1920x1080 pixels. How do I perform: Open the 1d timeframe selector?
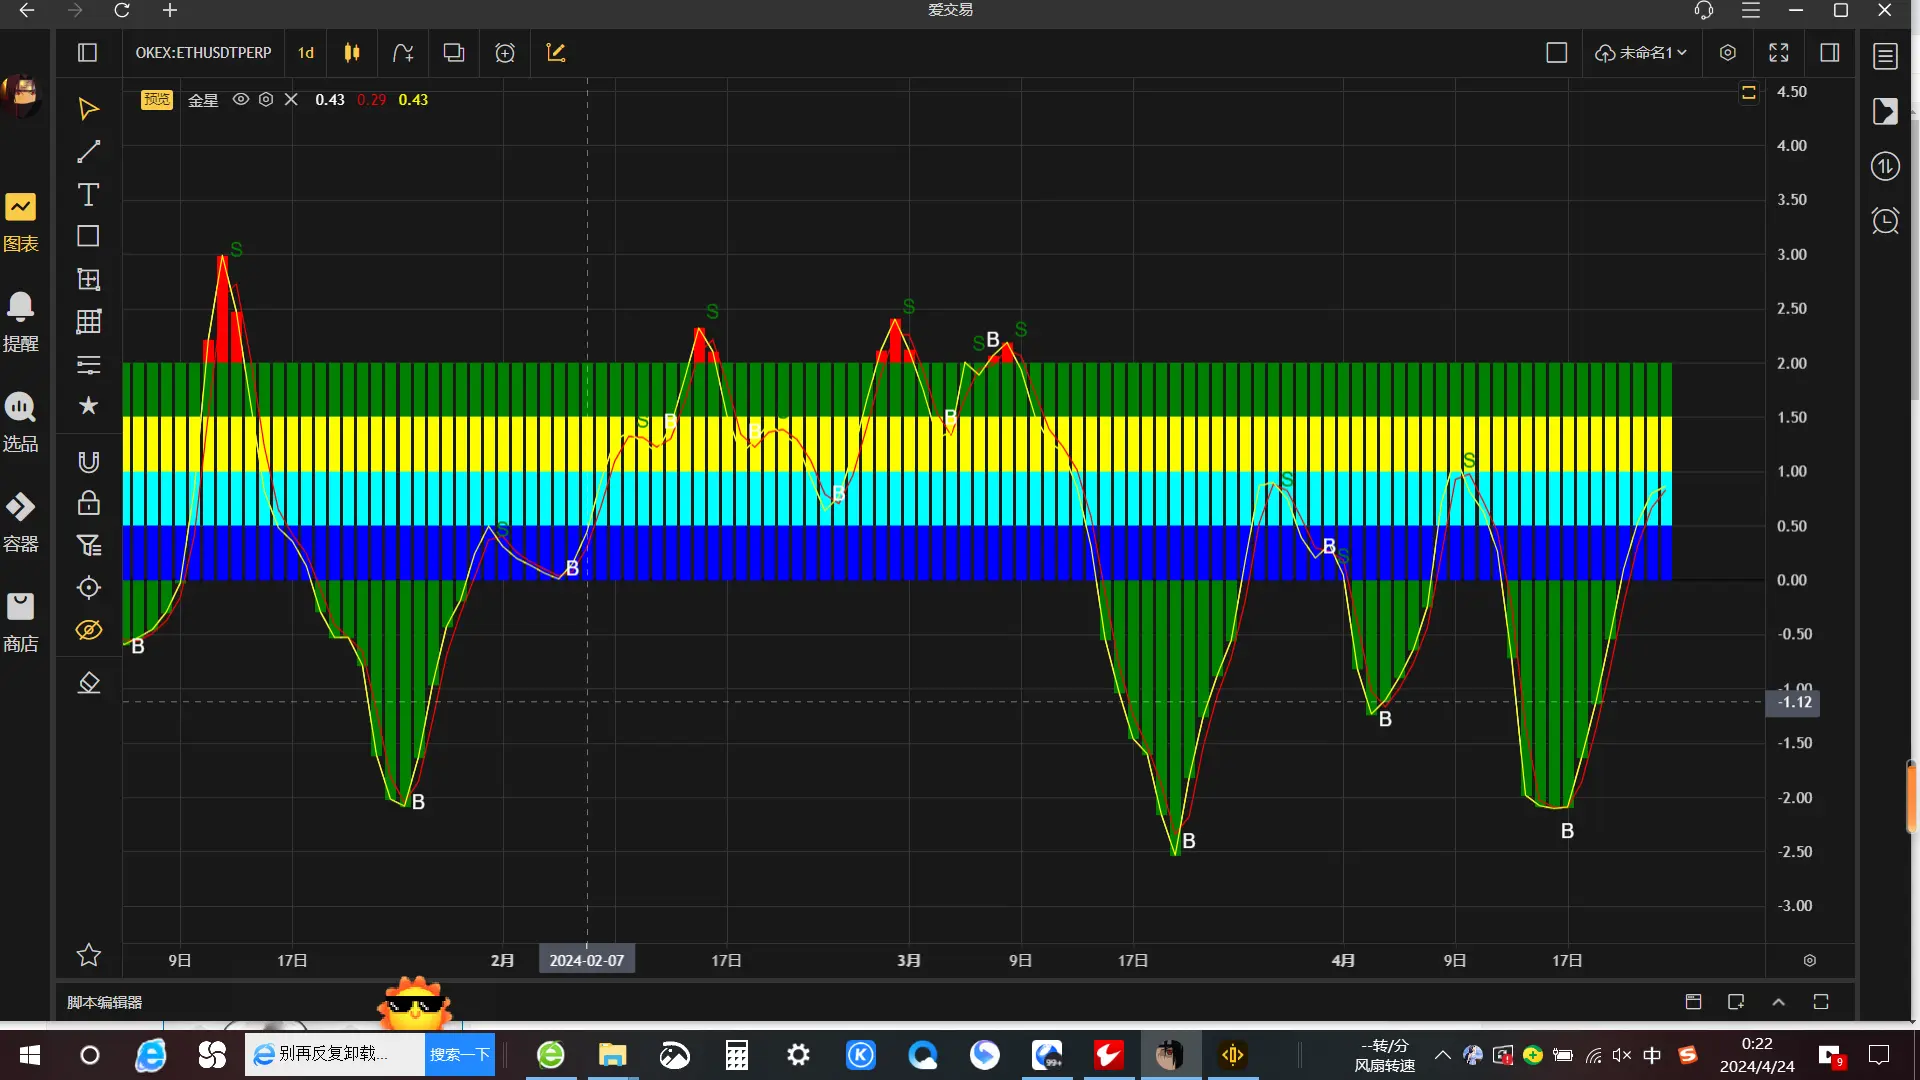click(x=306, y=53)
